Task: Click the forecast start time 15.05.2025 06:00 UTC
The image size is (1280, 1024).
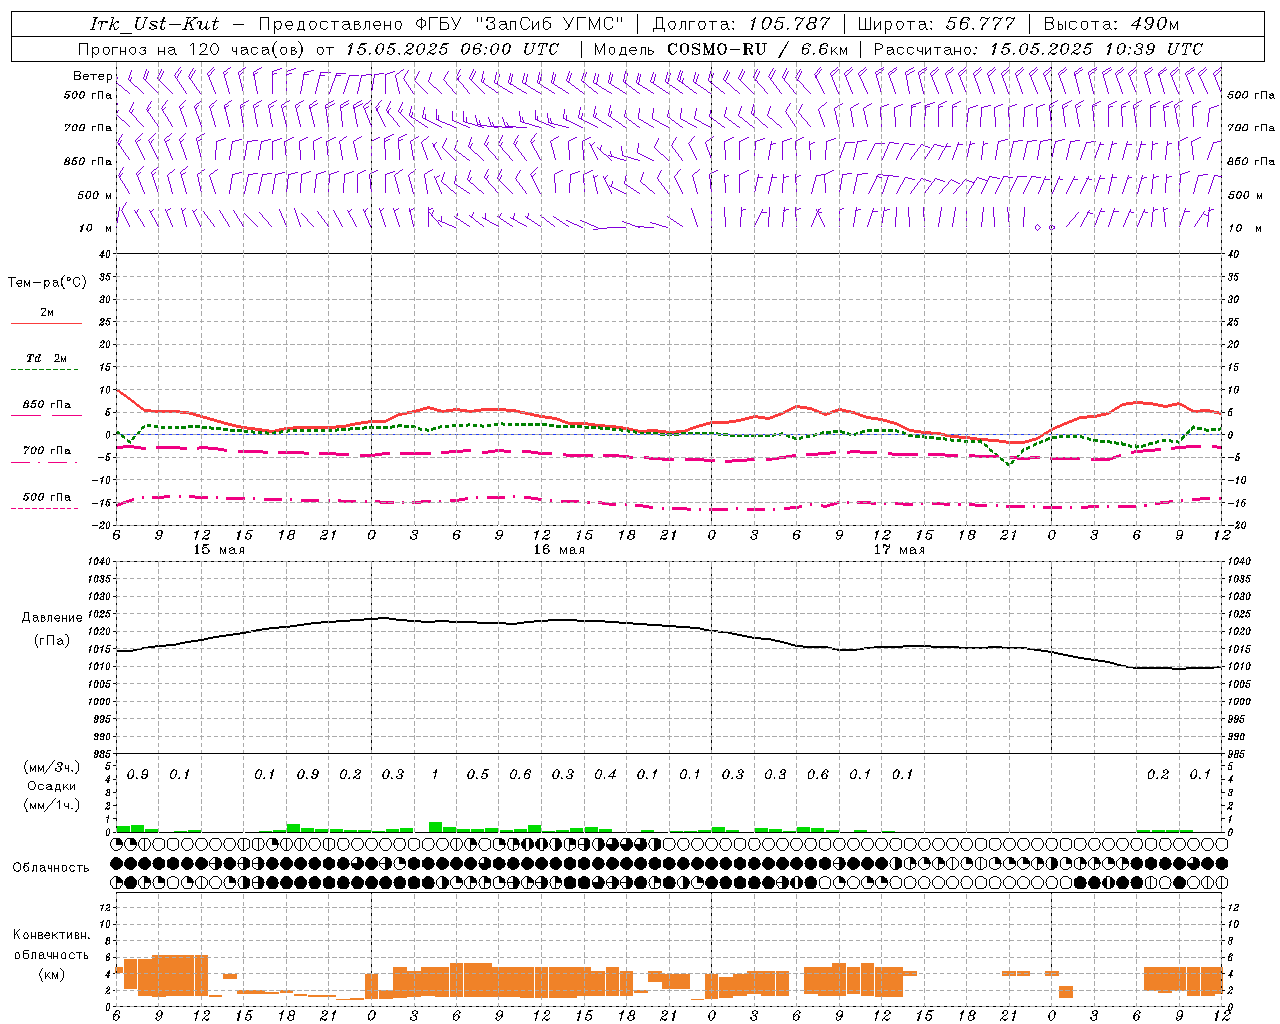Action: pyautogui.click(x=452, y=49)
